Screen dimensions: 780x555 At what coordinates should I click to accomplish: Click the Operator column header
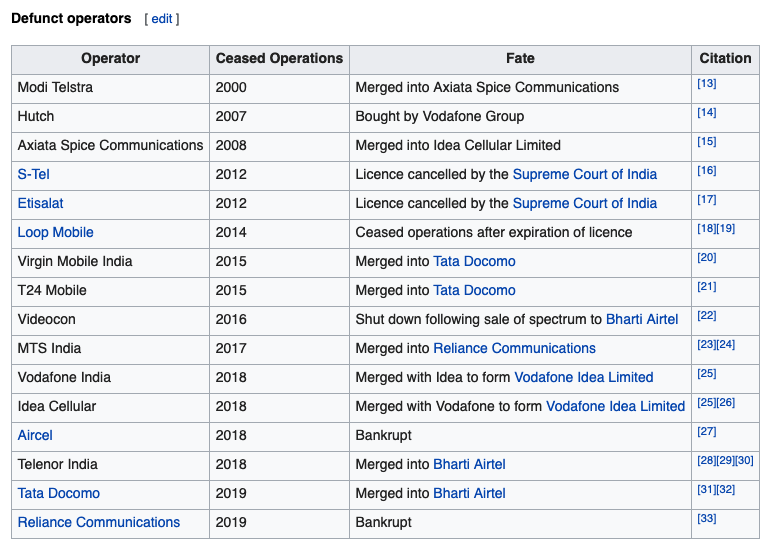tap(110, 59)
